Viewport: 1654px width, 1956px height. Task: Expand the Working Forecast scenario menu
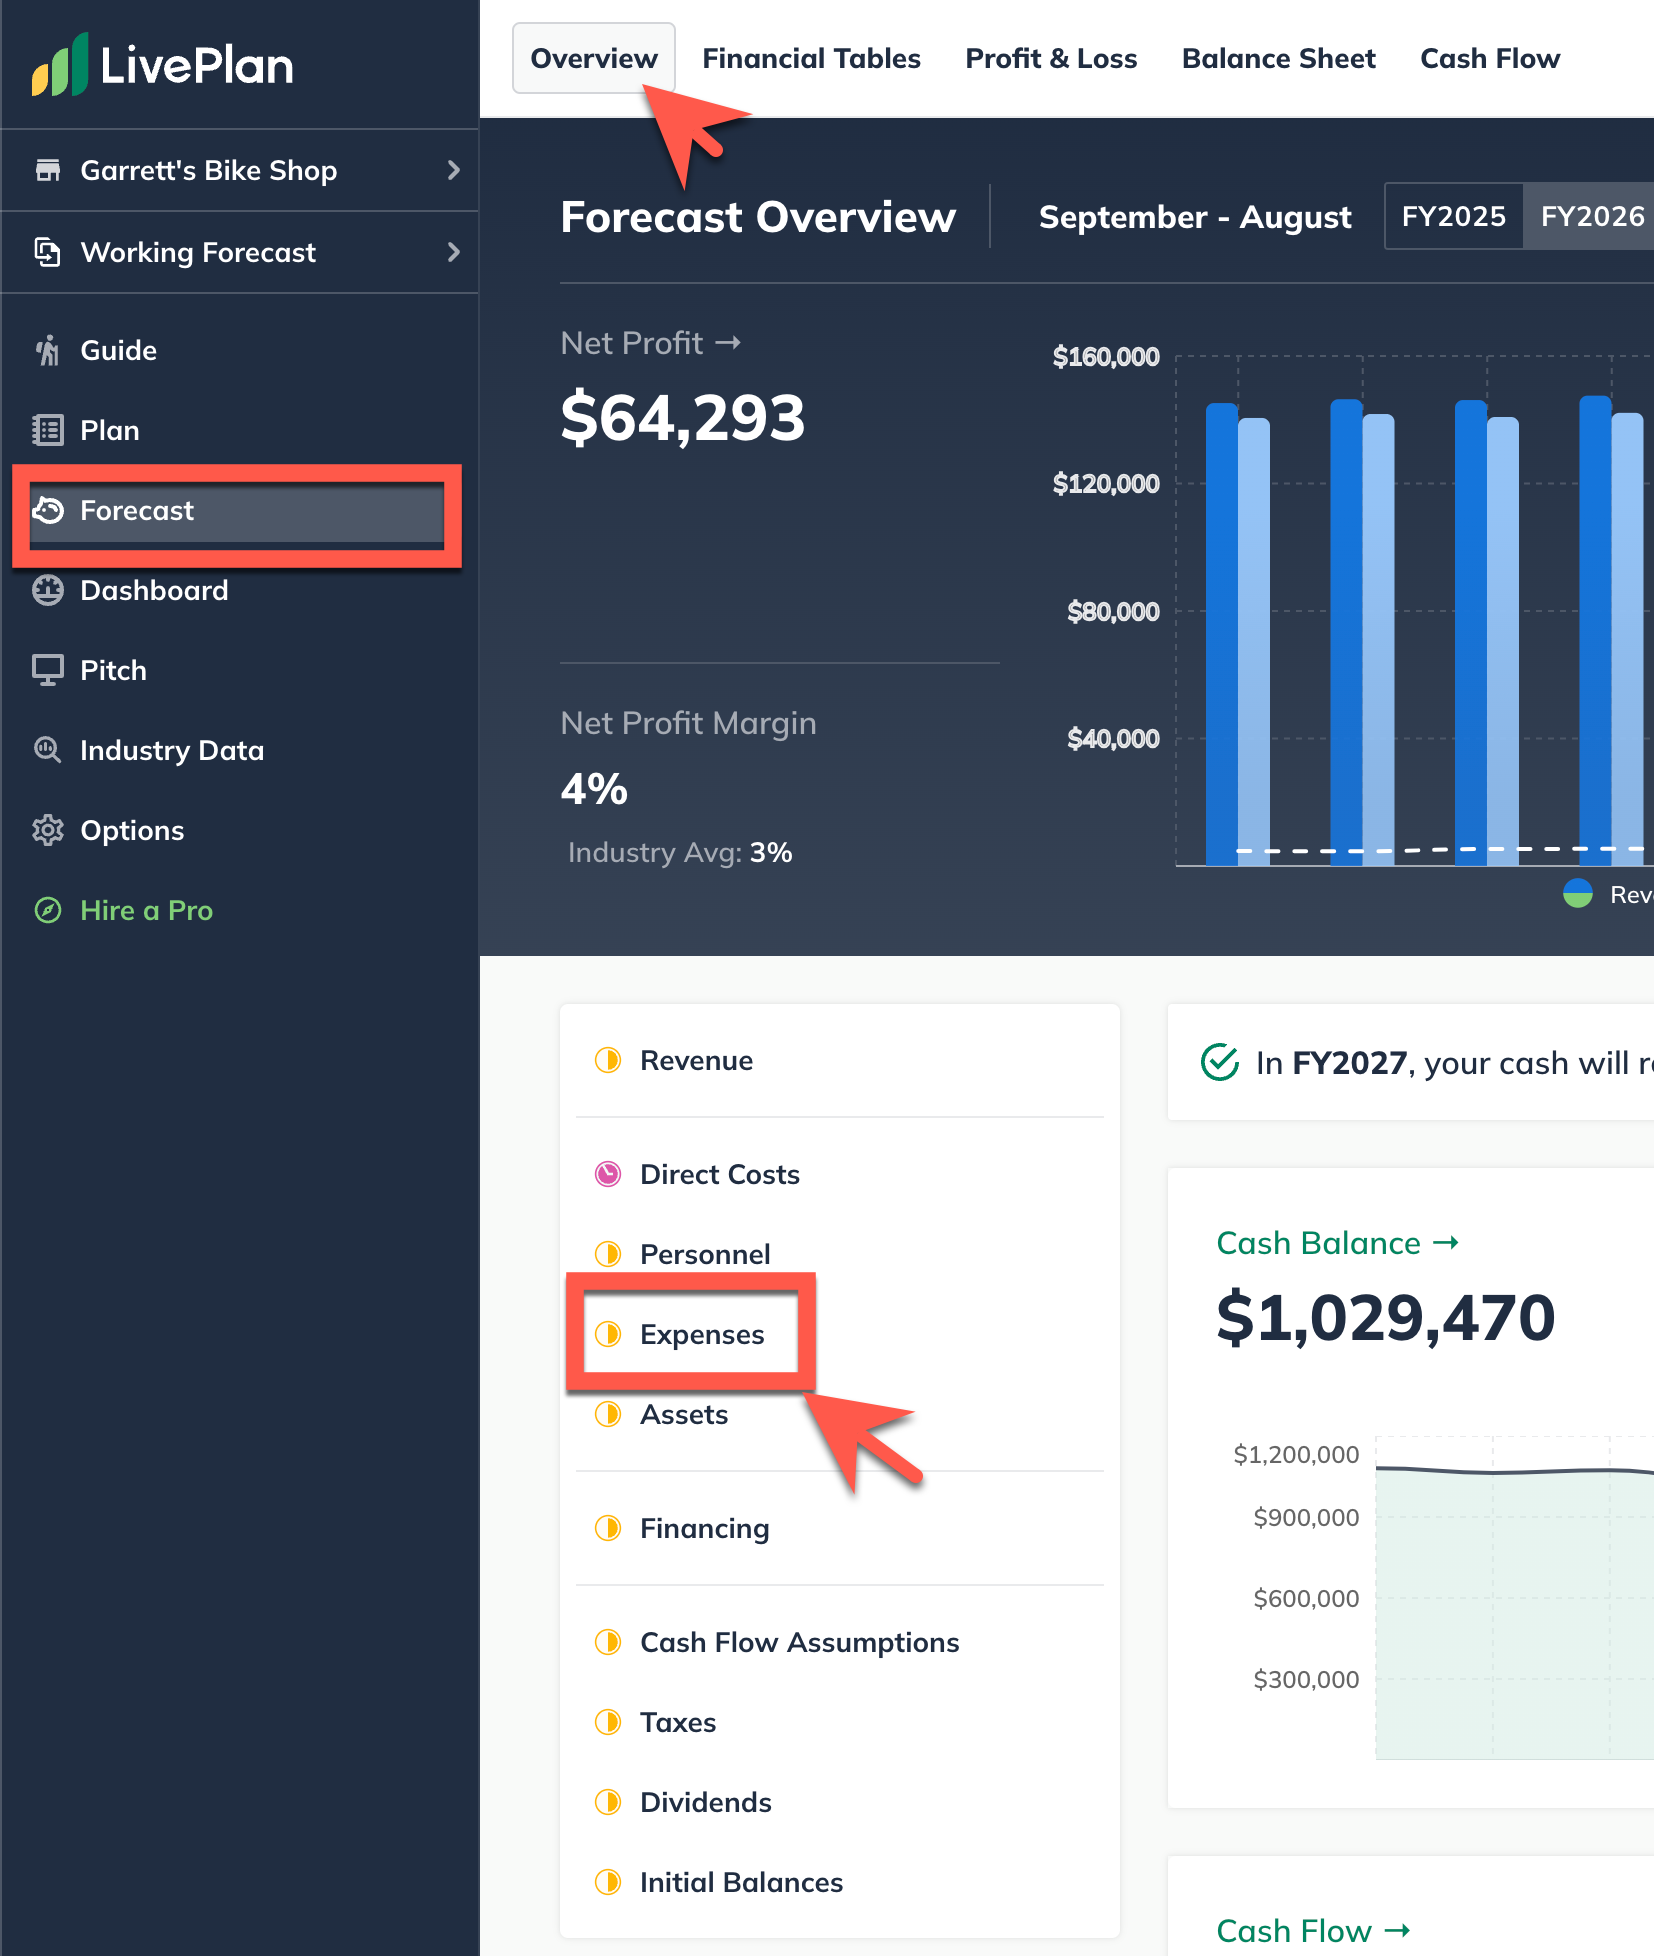tap(240, 252)
